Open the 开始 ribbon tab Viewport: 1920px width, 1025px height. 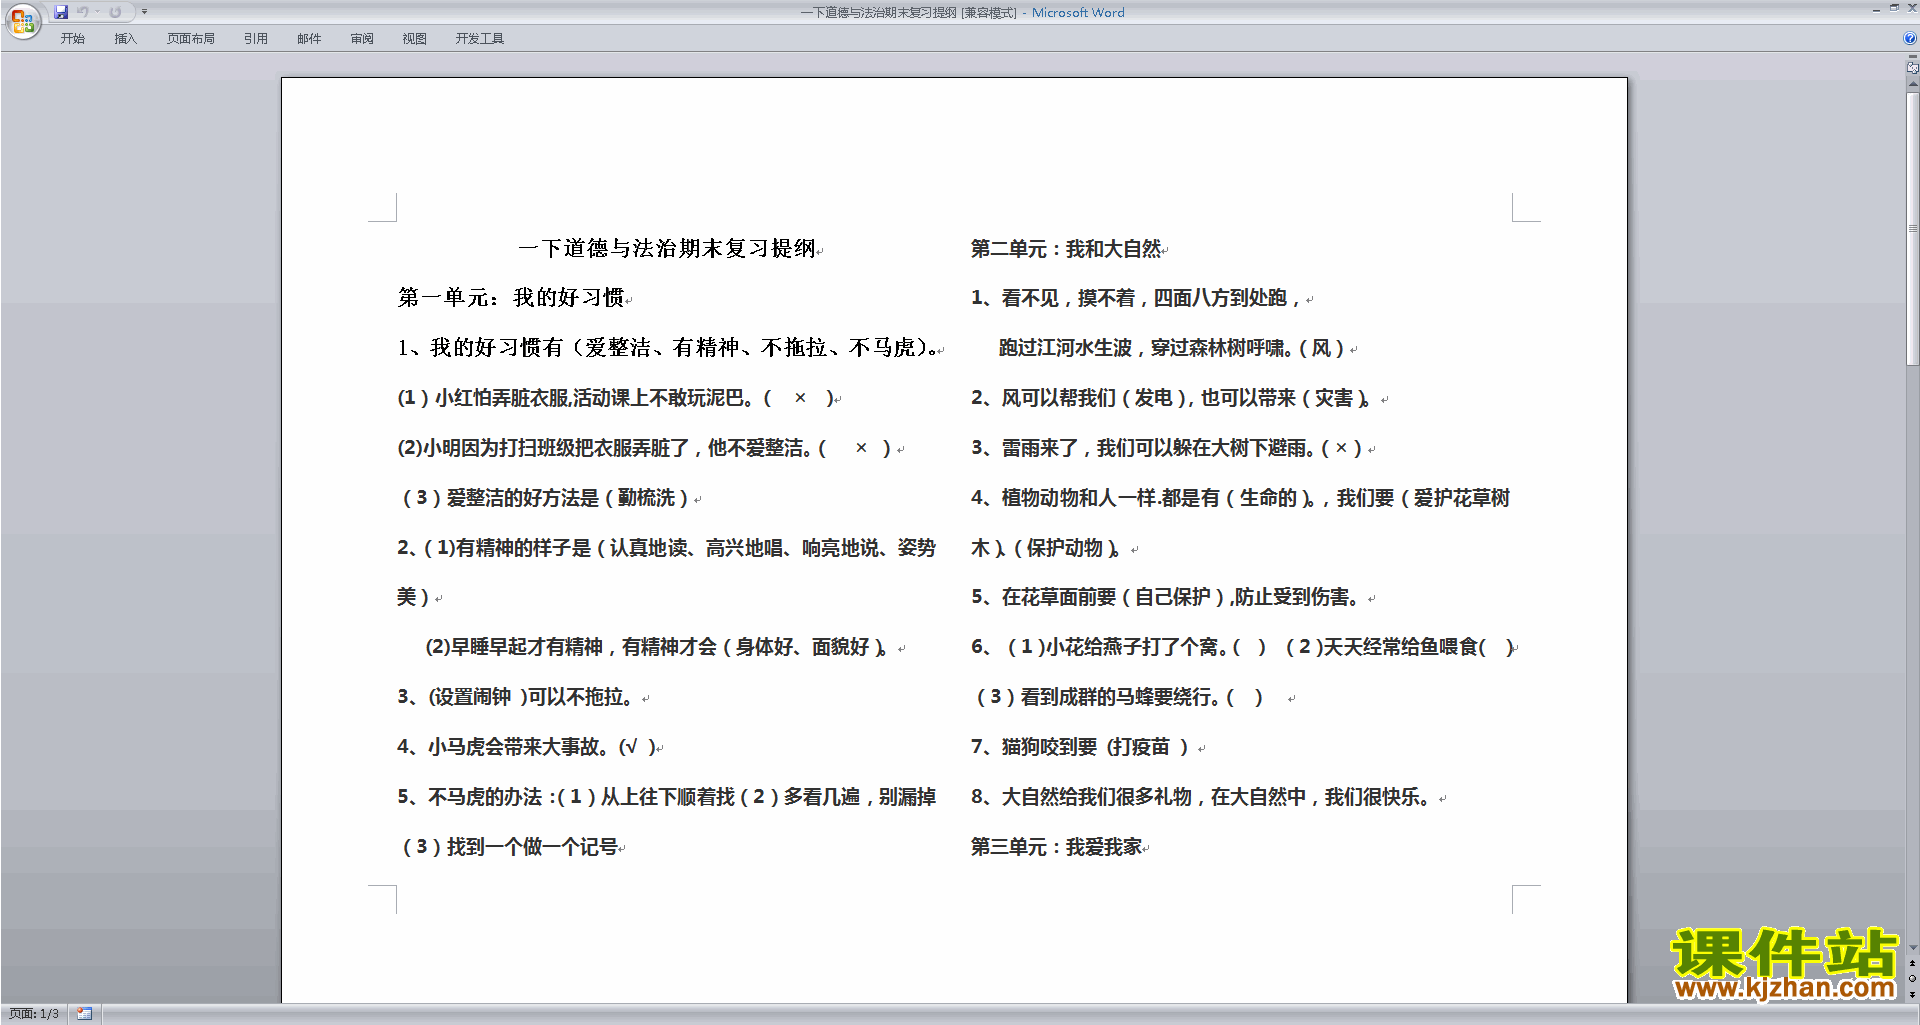[72, 38]
